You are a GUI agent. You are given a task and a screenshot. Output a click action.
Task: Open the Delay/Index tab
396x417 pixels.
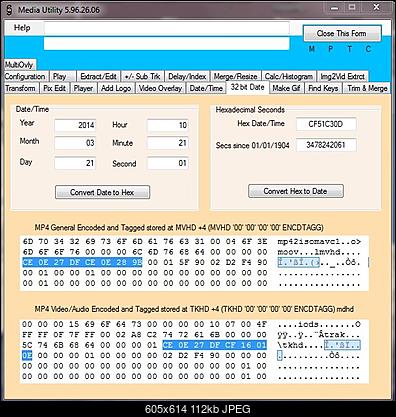[187, 76]
